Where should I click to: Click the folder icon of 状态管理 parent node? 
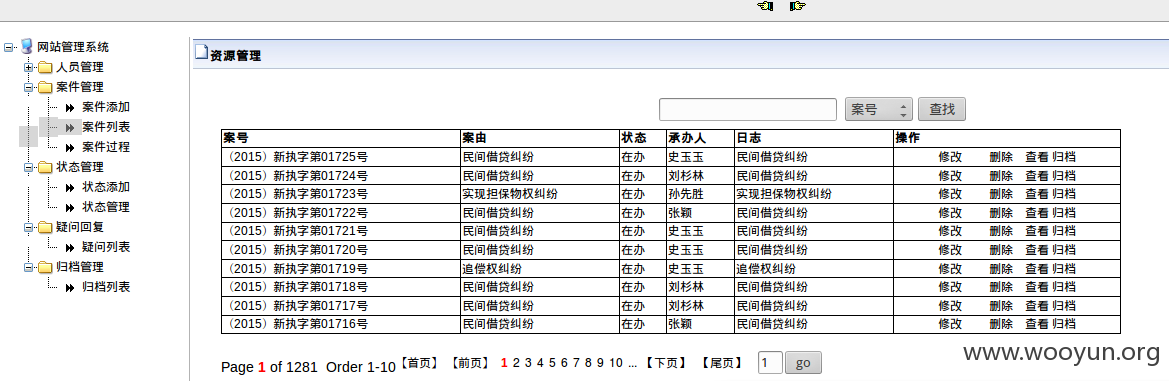[x=45, y=167]
